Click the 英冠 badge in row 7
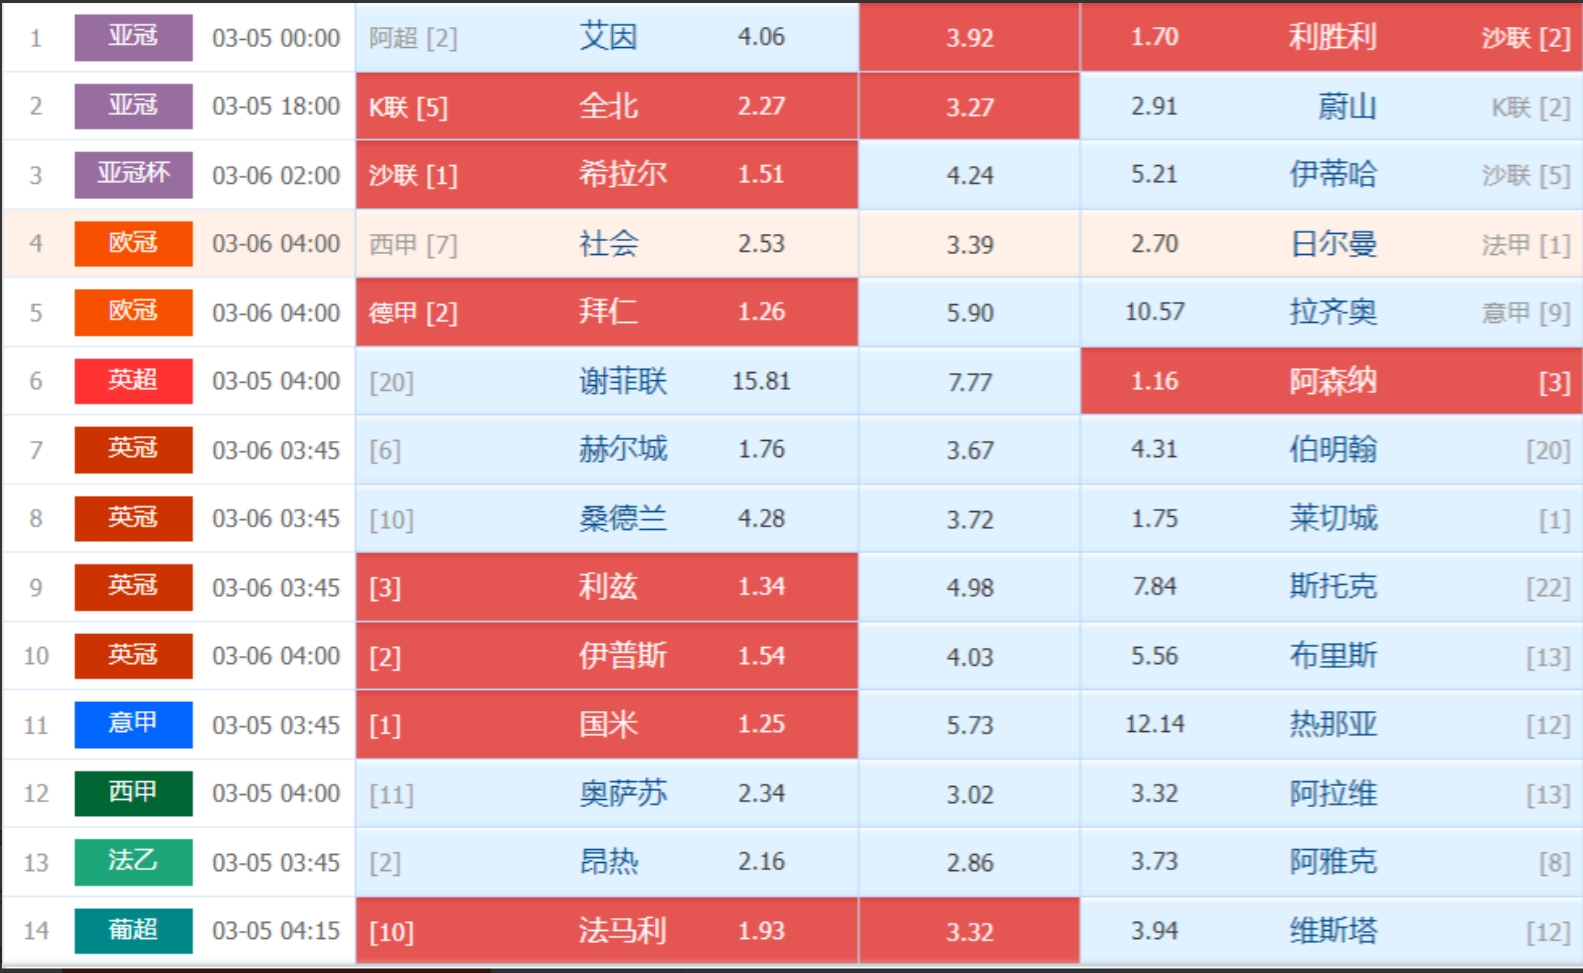This screenshot has height=973, width=1583. point(133,449)
